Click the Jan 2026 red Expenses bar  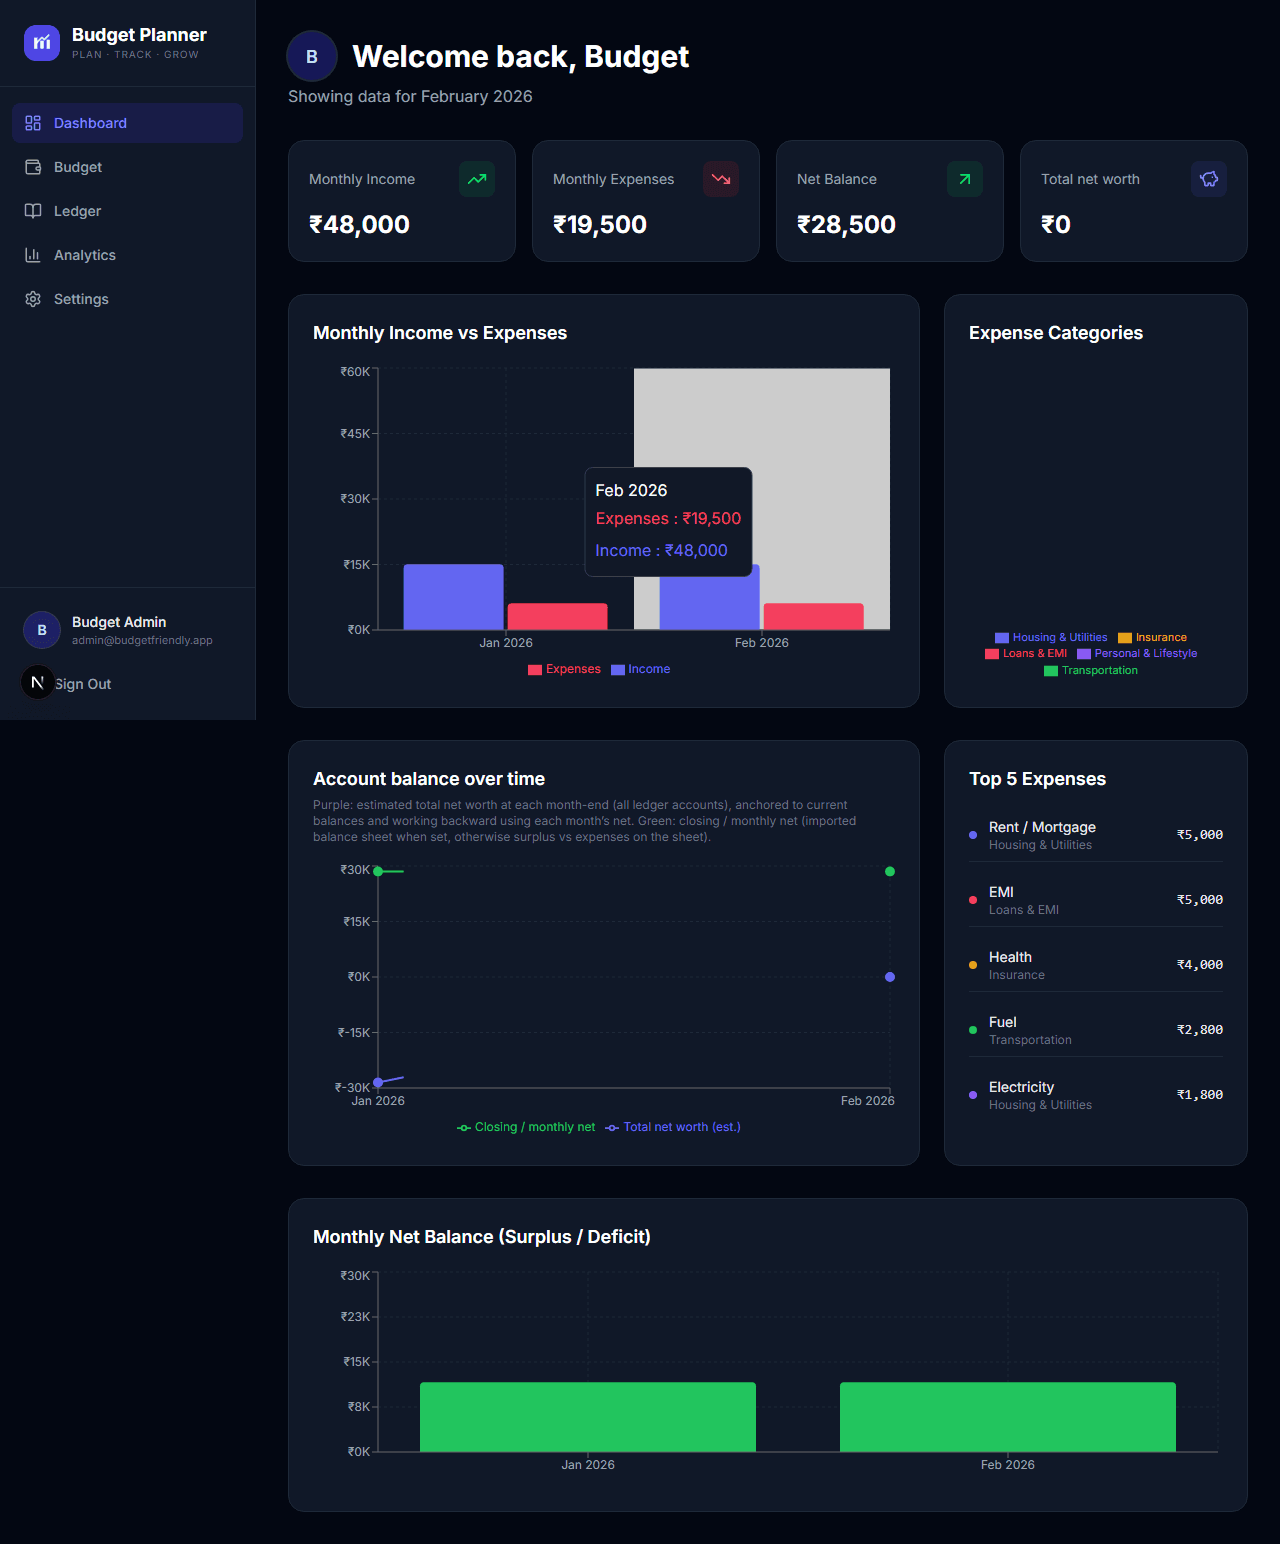[557, 616]
